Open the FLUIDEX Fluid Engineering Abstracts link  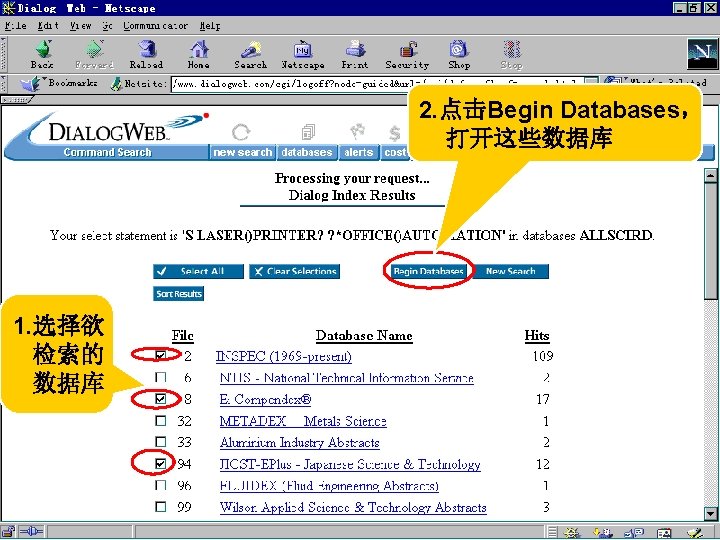329,486
